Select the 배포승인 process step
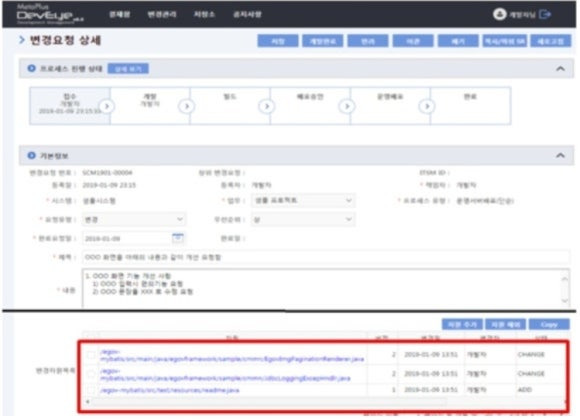This screenshot has width=580, height=420. click(310, 105)
